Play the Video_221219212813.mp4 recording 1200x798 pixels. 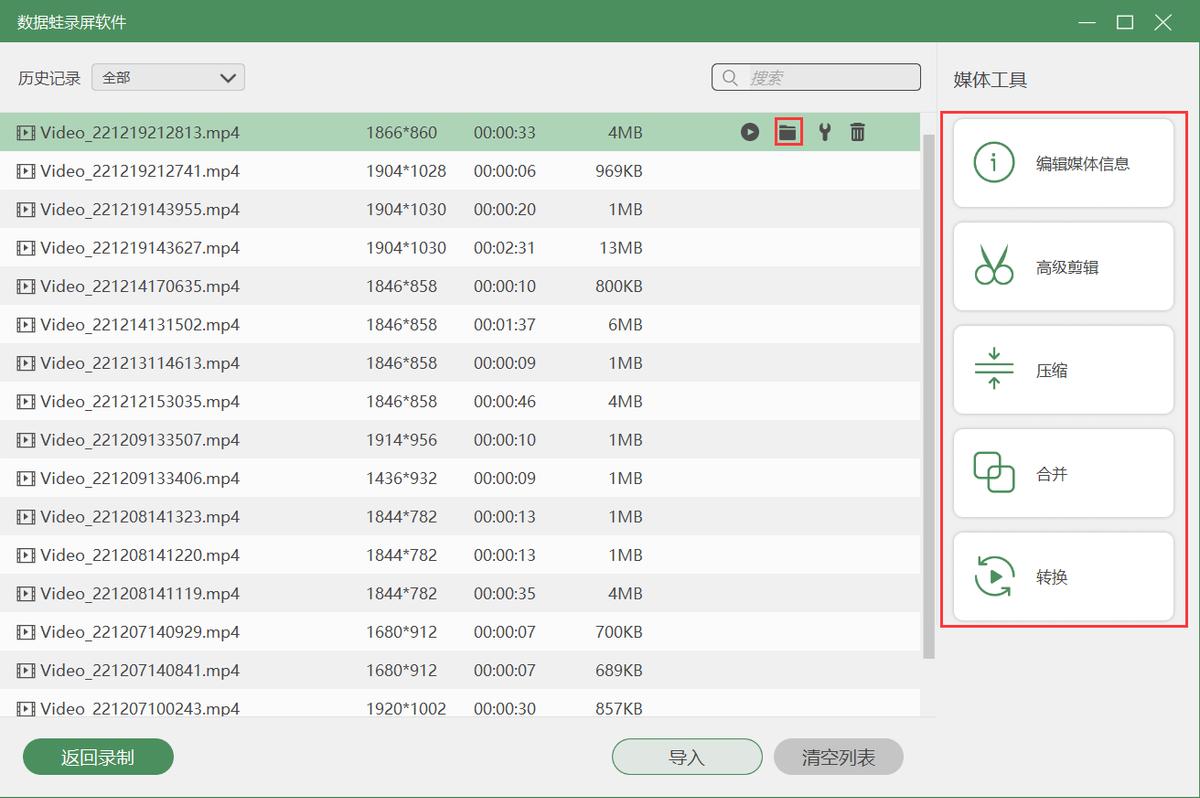[750, 131]
